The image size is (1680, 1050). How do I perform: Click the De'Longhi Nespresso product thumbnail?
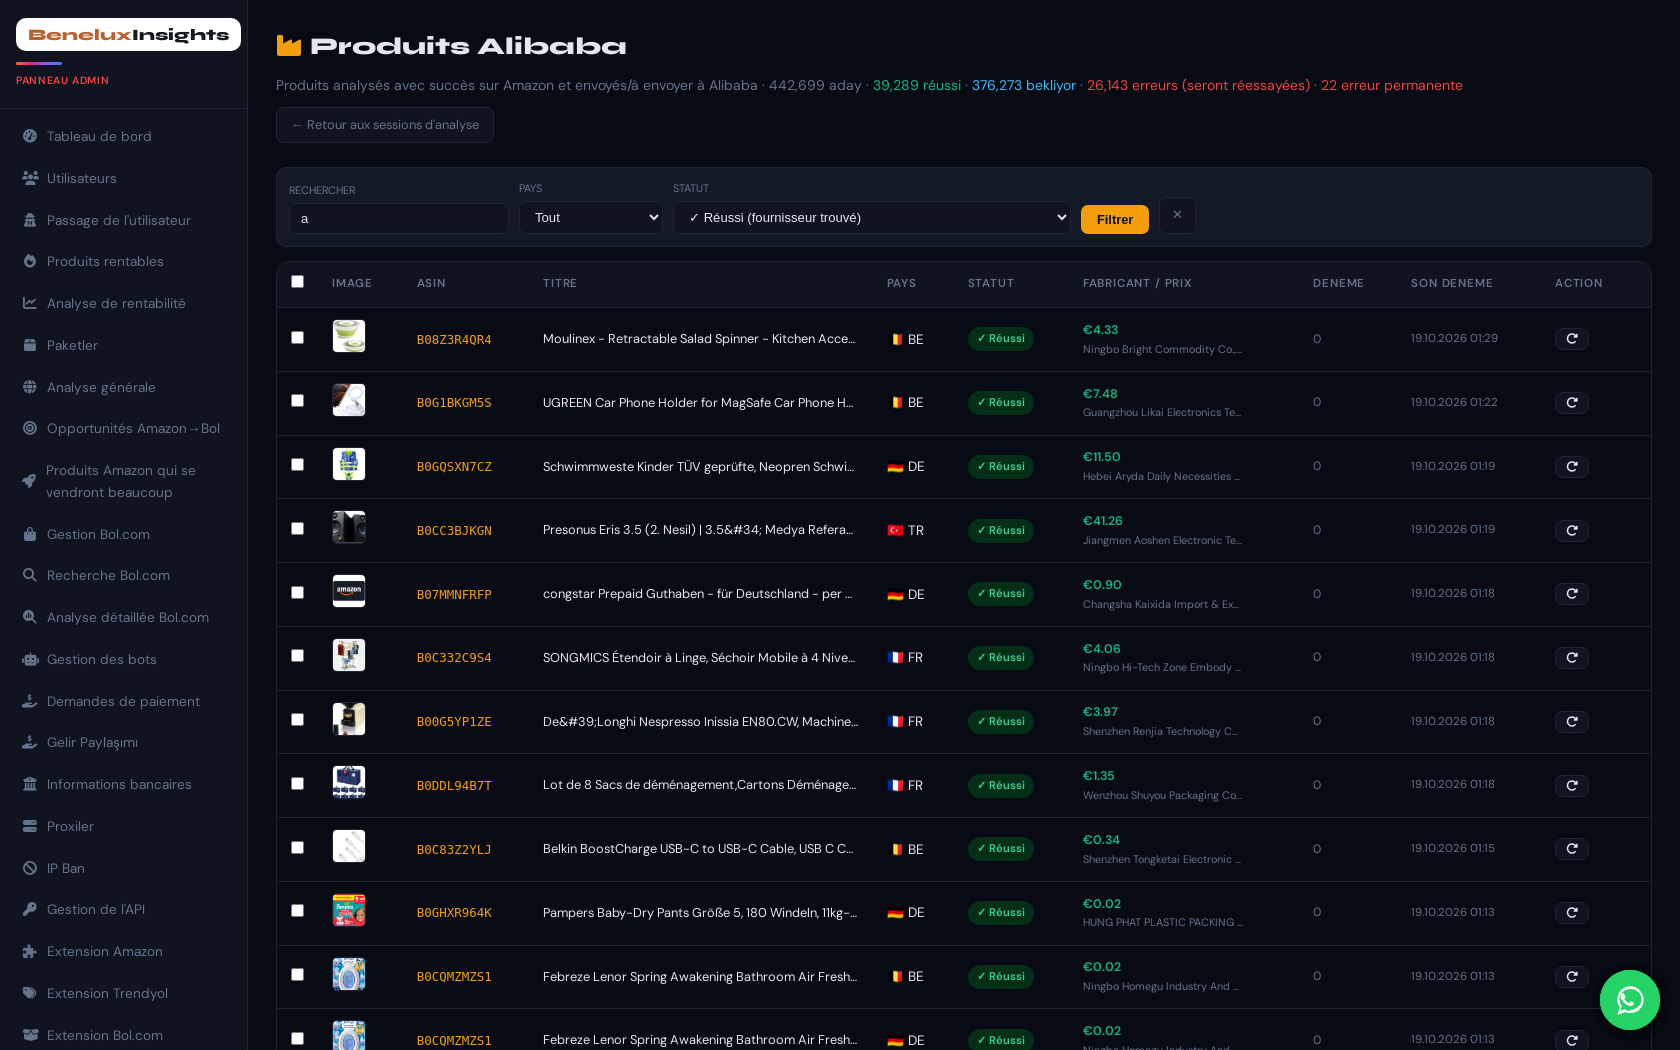pos(349,719)
